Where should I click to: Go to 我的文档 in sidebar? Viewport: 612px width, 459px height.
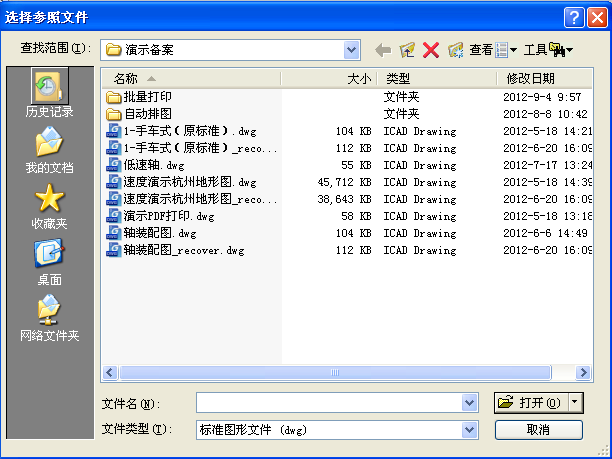pyautogui.click(x=49, y=150)
